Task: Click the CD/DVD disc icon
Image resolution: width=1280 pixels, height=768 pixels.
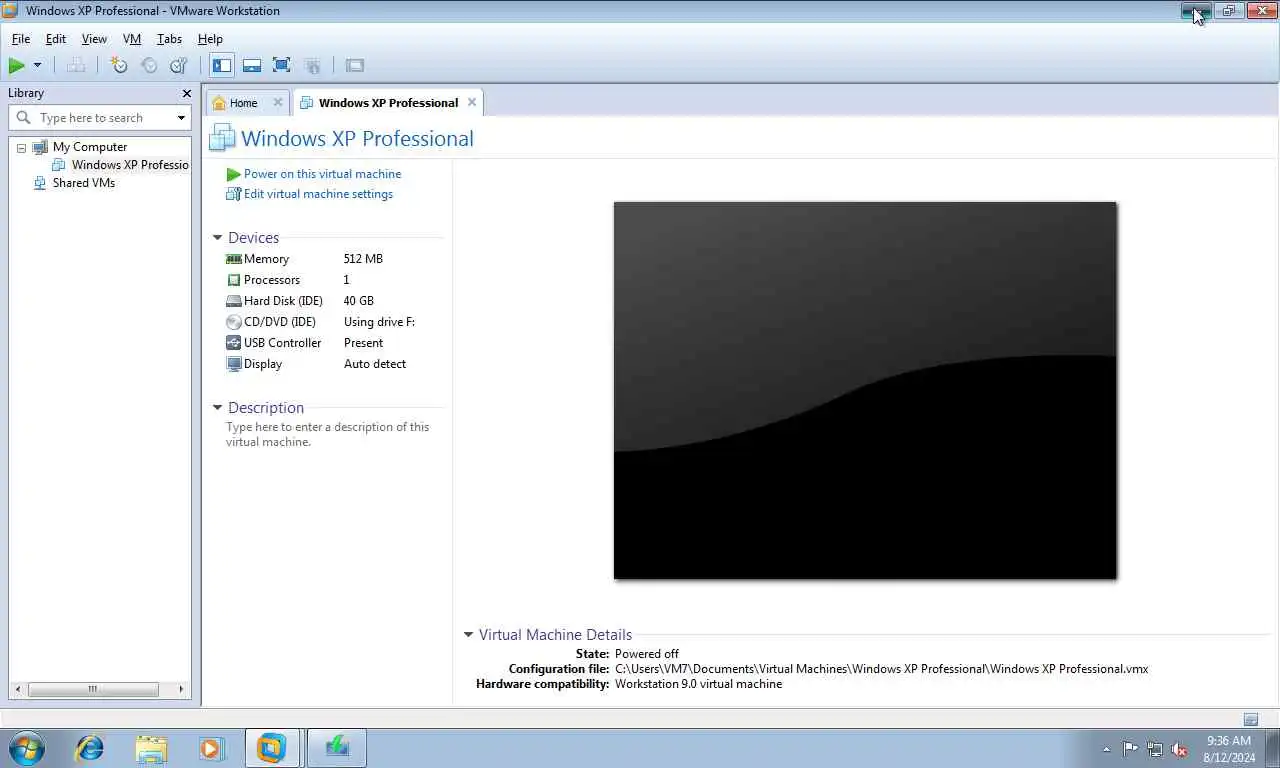Action: (234, 322)
